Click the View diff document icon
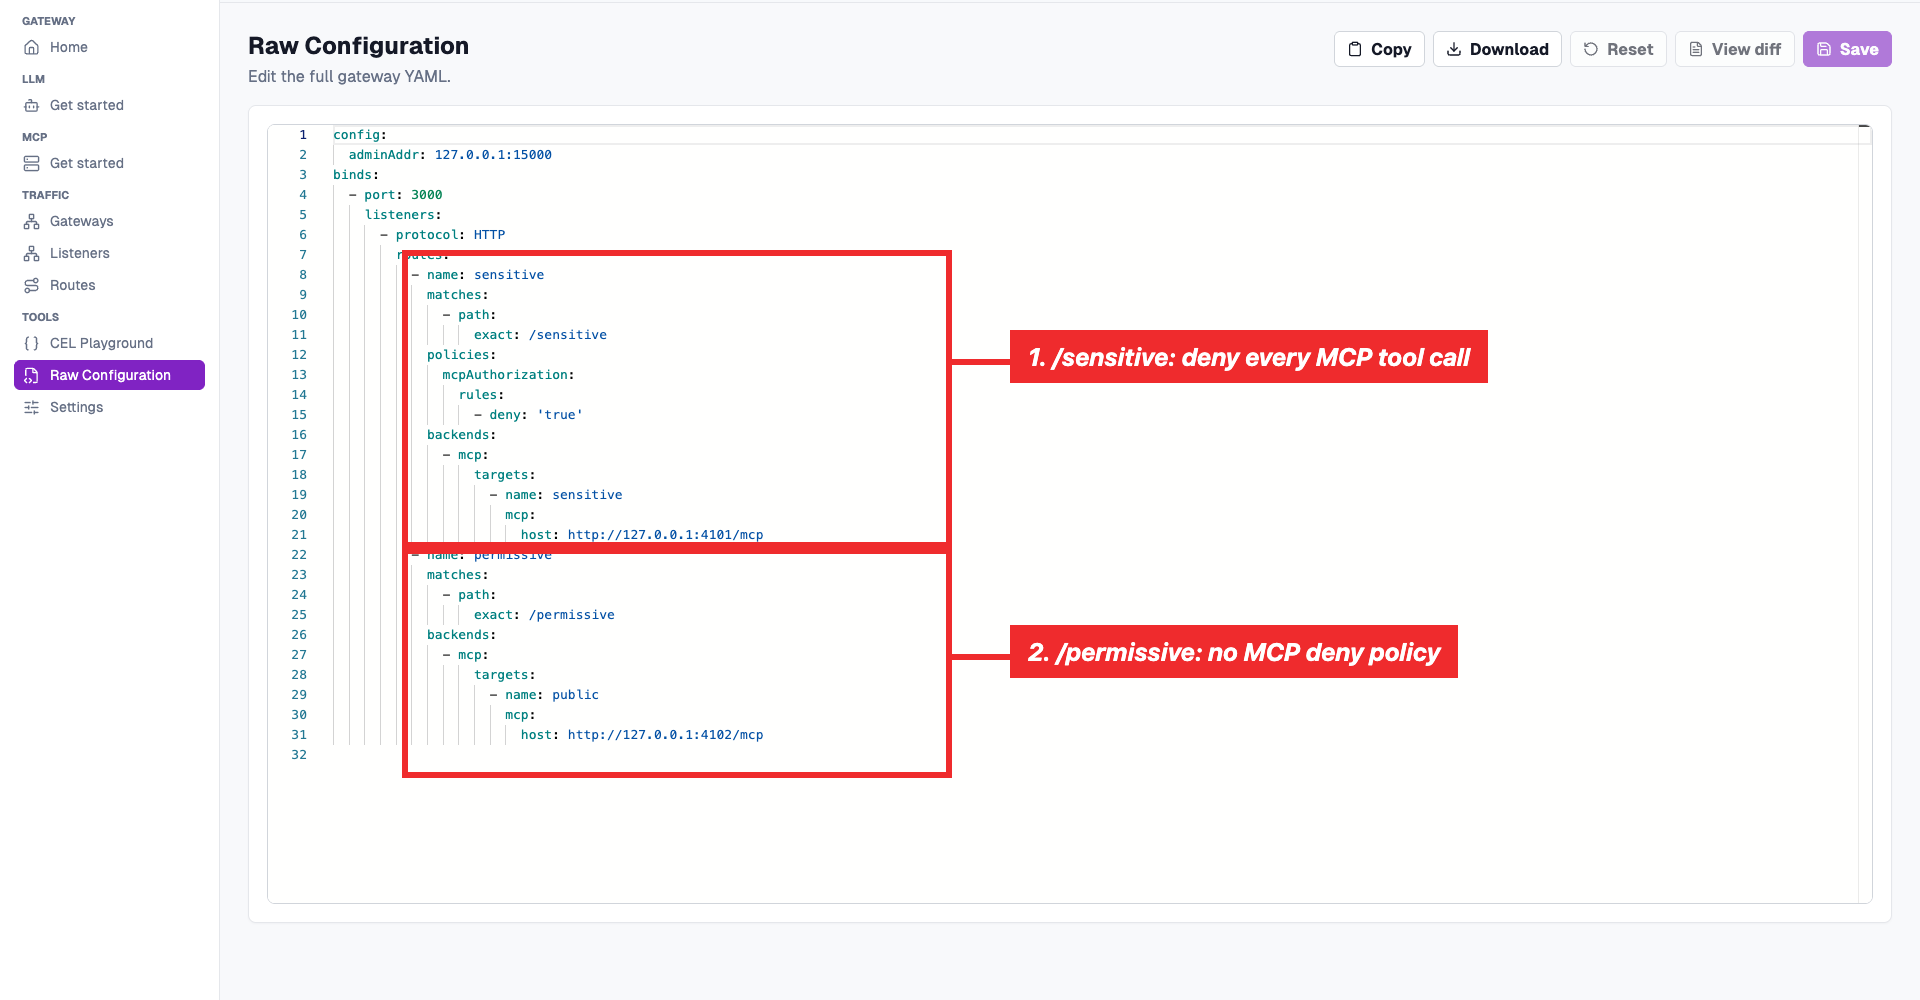The width and height of the screenshot is (1920, 1000). (x=1696, y=49)
